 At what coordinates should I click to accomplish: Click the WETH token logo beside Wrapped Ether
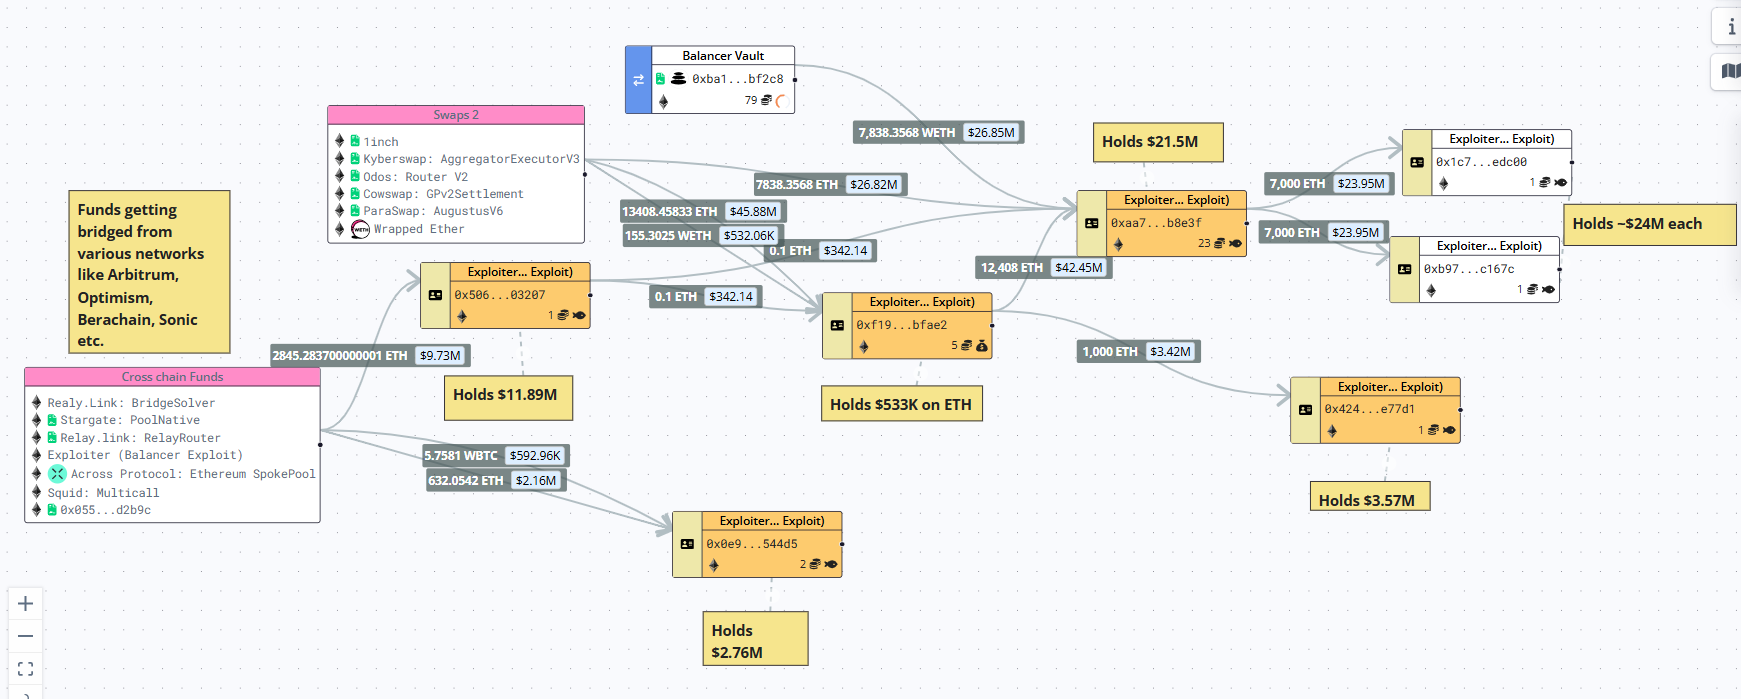(x=360, y=230)
